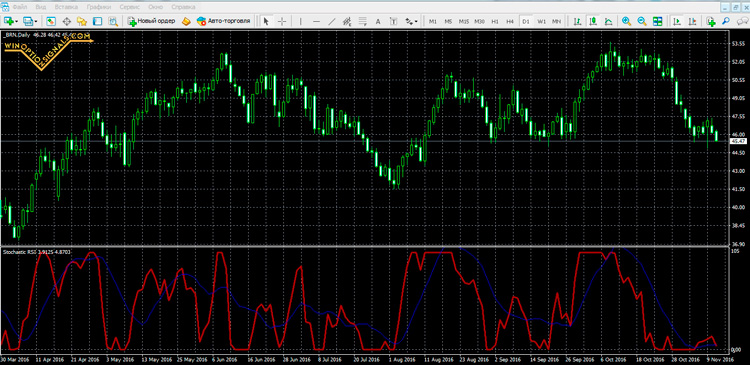Viewport: 750px width, 365px height.
Task: Open the Navigator folder-star icon
Action: [x=82, y=22]
